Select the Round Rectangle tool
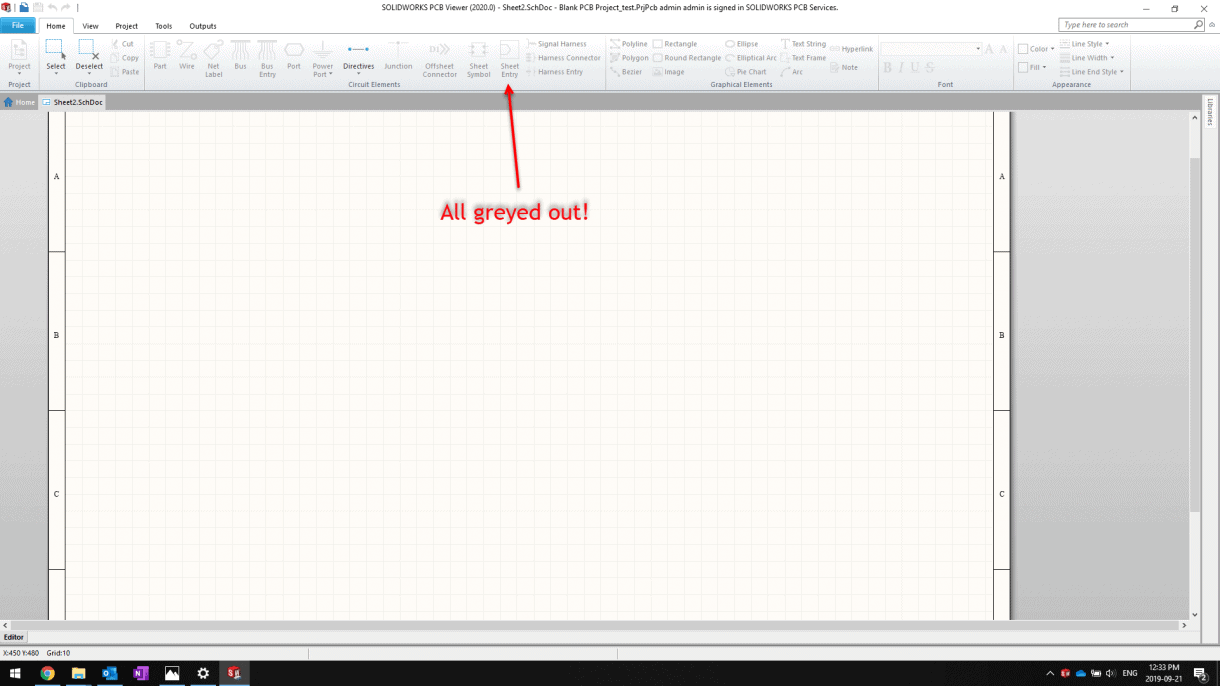1220x686 pixels. 687,58
